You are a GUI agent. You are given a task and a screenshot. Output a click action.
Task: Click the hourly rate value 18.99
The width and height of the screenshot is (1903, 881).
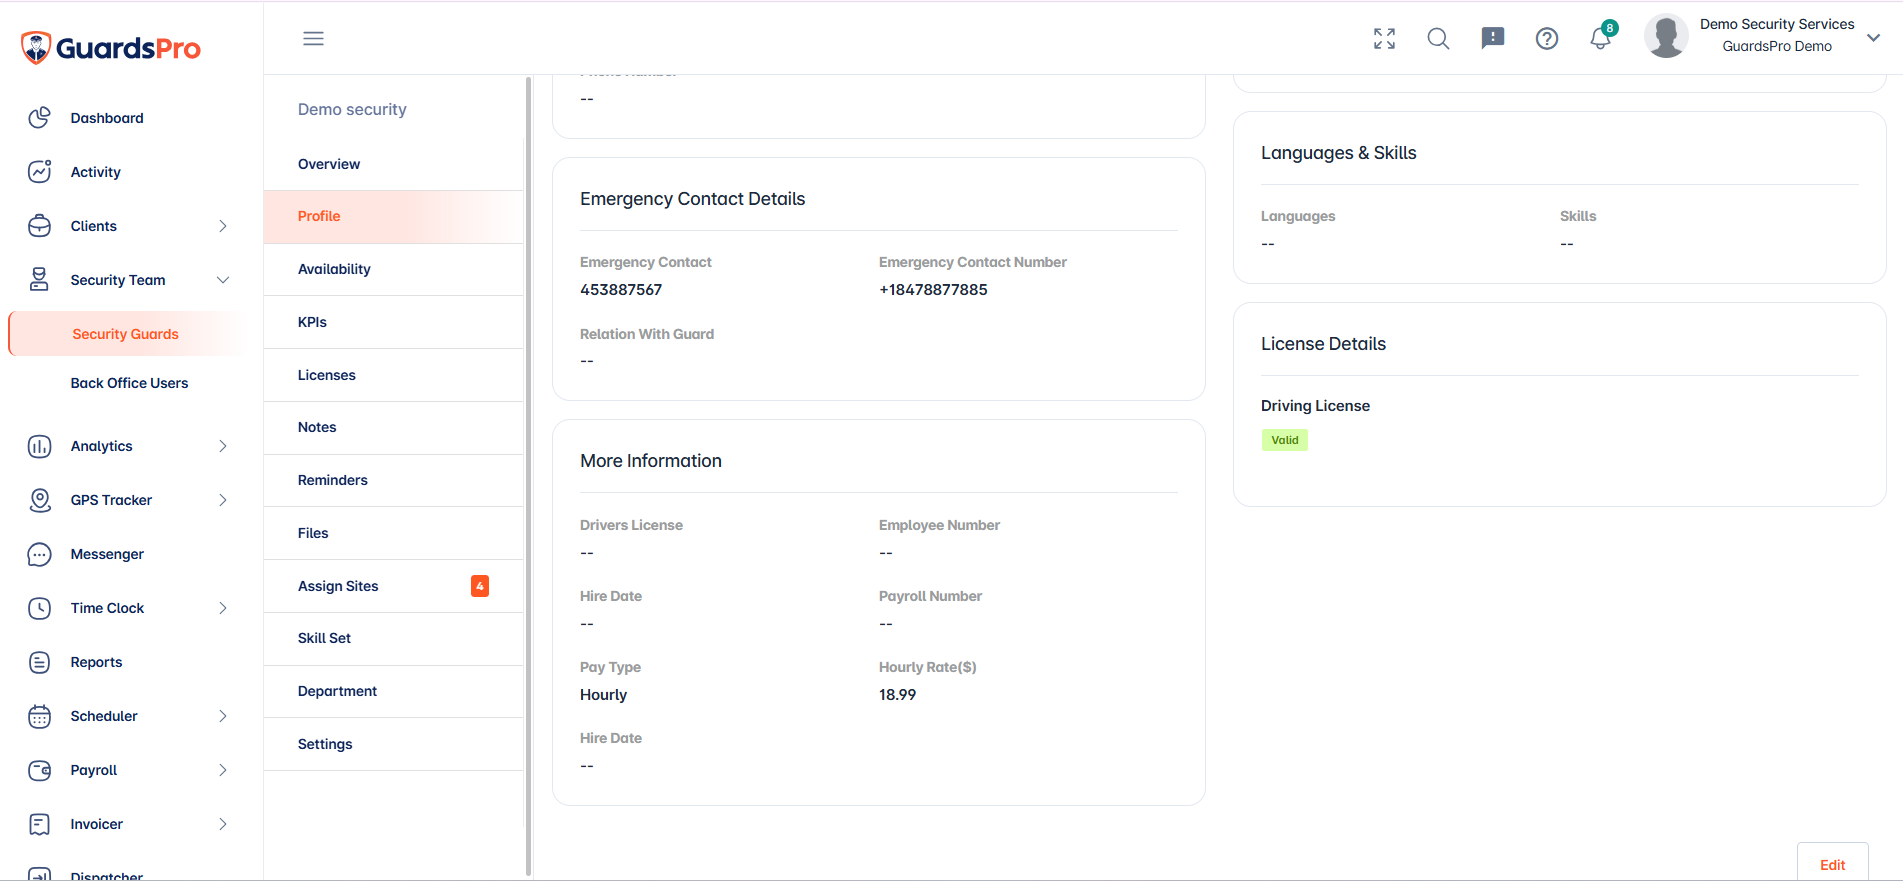[x=897, y=695]
